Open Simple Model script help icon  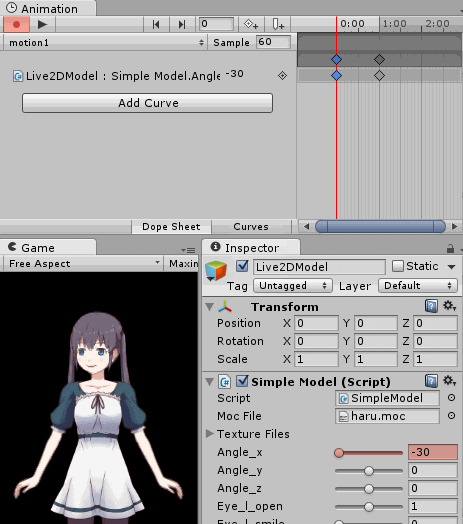[x=432, y=381]
